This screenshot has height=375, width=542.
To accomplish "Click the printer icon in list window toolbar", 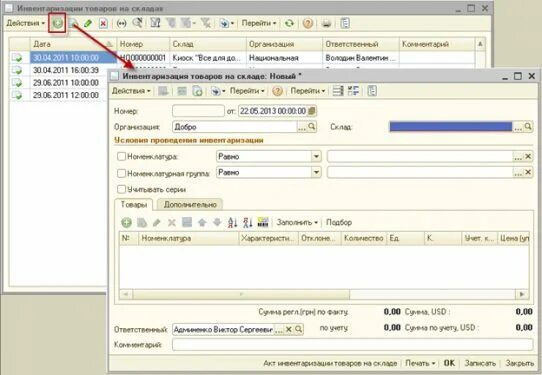I will (x=326, y=24).
